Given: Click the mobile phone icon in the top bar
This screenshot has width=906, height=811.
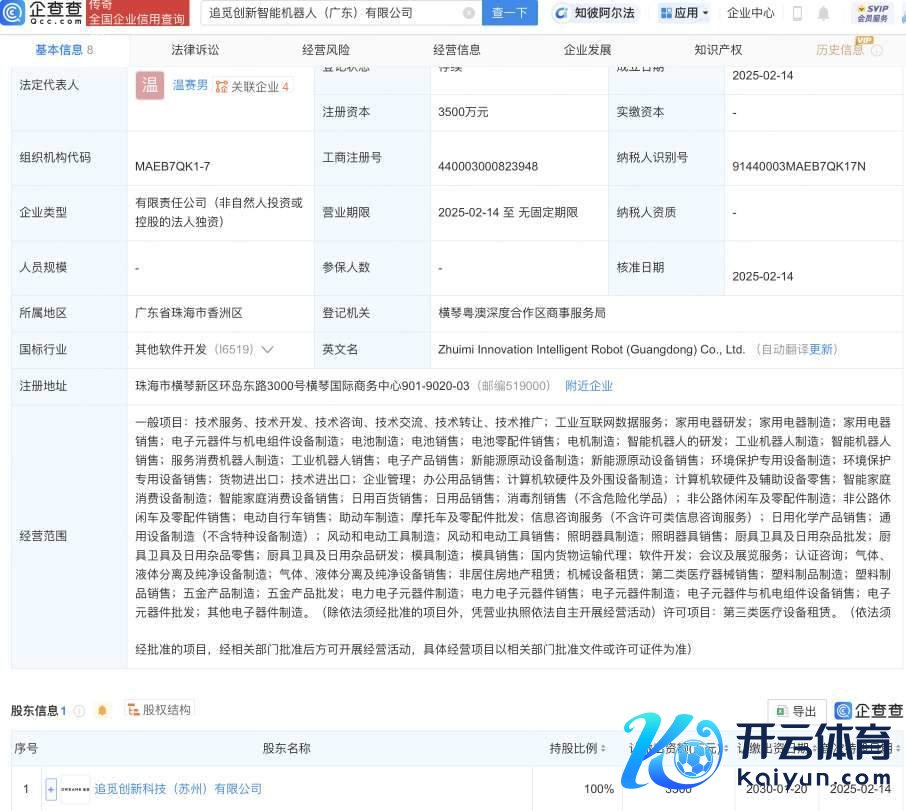Looking at the screenshot, I should (x=797, y=13).
